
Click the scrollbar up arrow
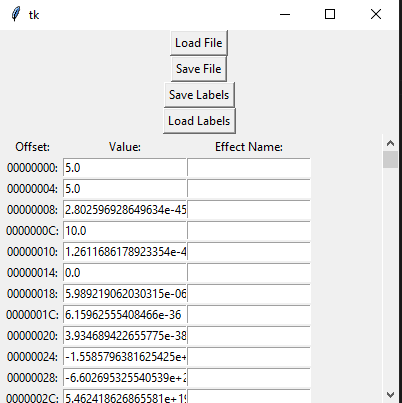pos(390,143)
